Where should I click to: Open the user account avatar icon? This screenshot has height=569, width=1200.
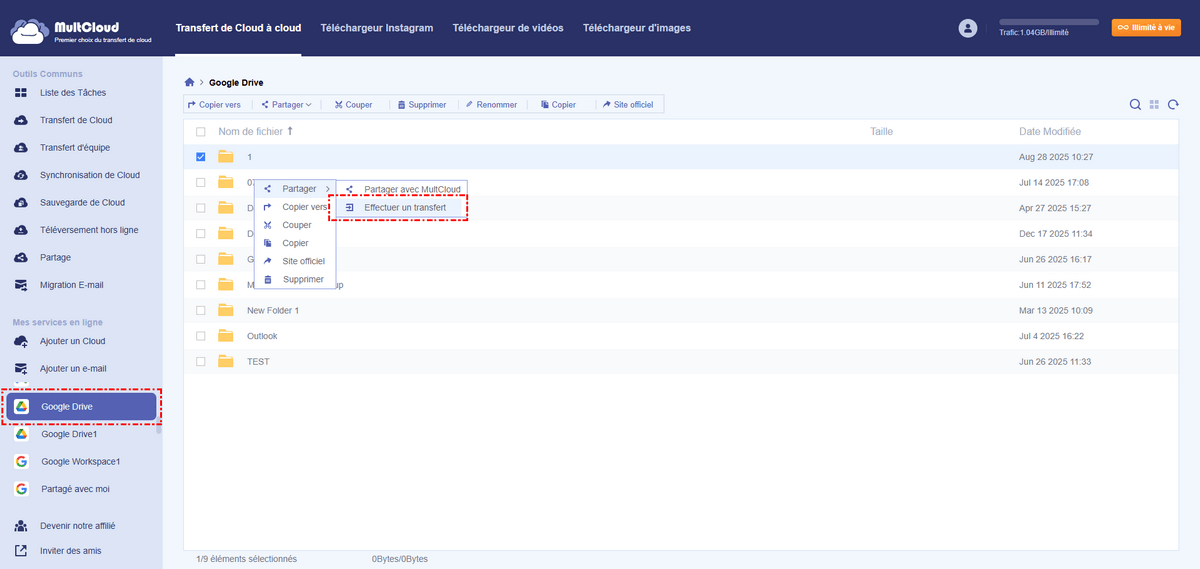(967, 29)
